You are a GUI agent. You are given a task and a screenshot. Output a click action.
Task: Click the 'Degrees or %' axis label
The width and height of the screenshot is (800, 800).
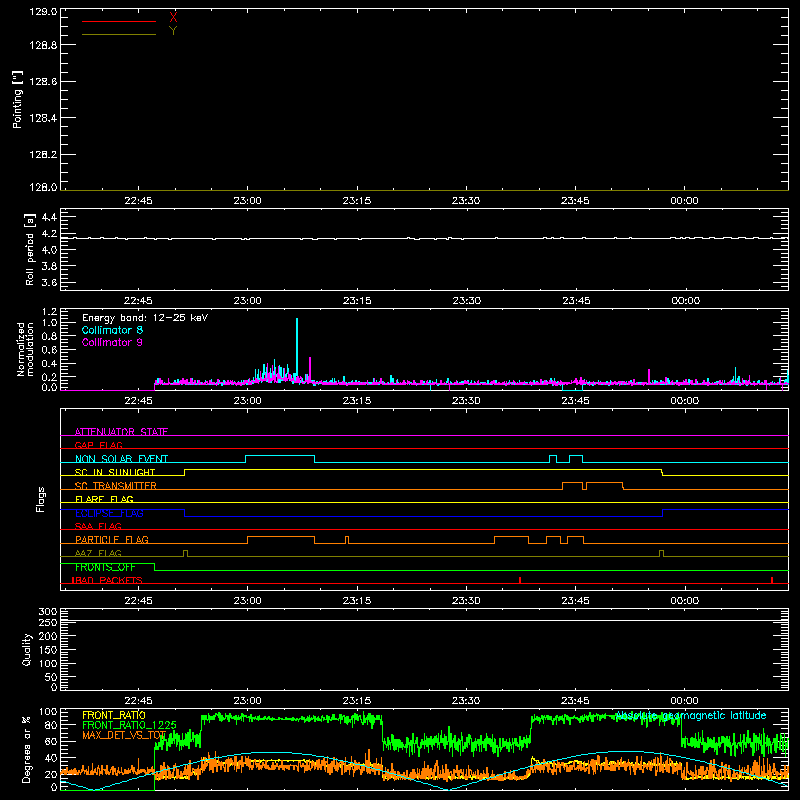pos(26,749)
